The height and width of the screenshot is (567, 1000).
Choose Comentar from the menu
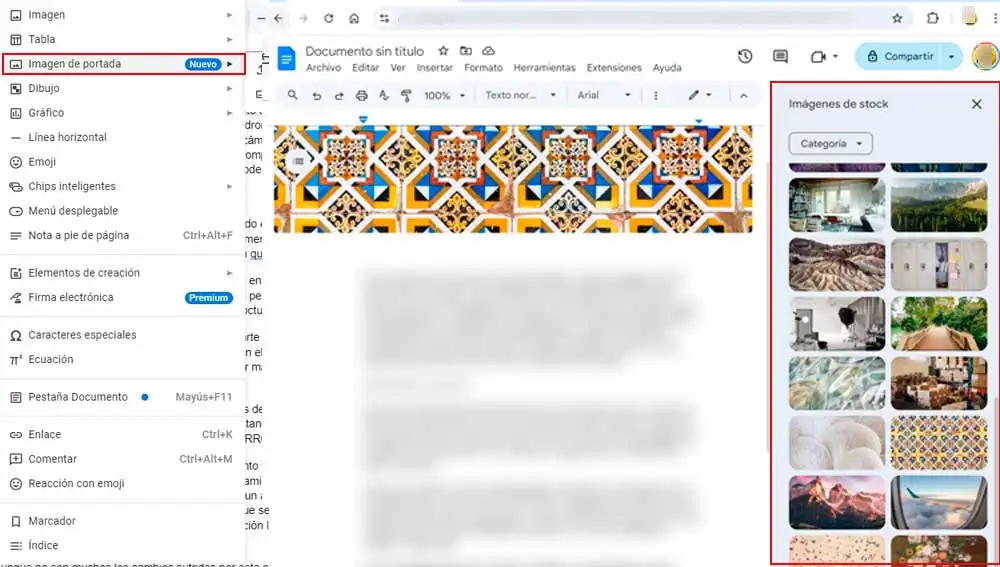click(122, 459)
